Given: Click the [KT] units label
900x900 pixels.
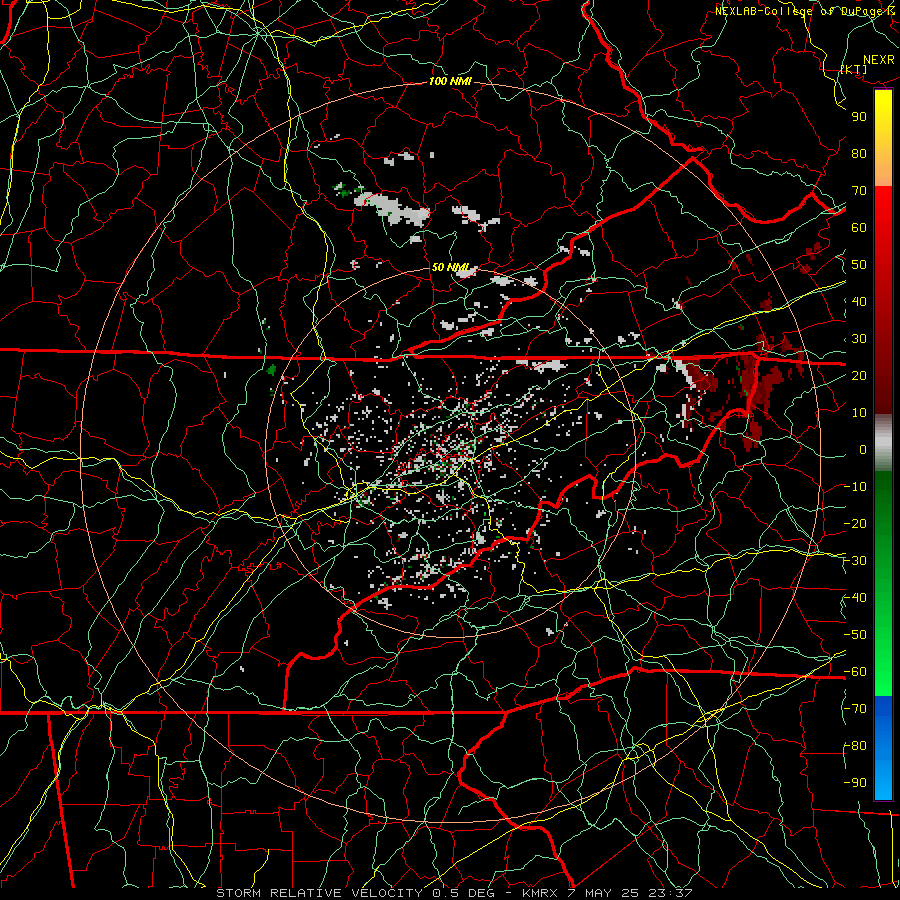Looking at the screenshot, I should tap(853, 69).
